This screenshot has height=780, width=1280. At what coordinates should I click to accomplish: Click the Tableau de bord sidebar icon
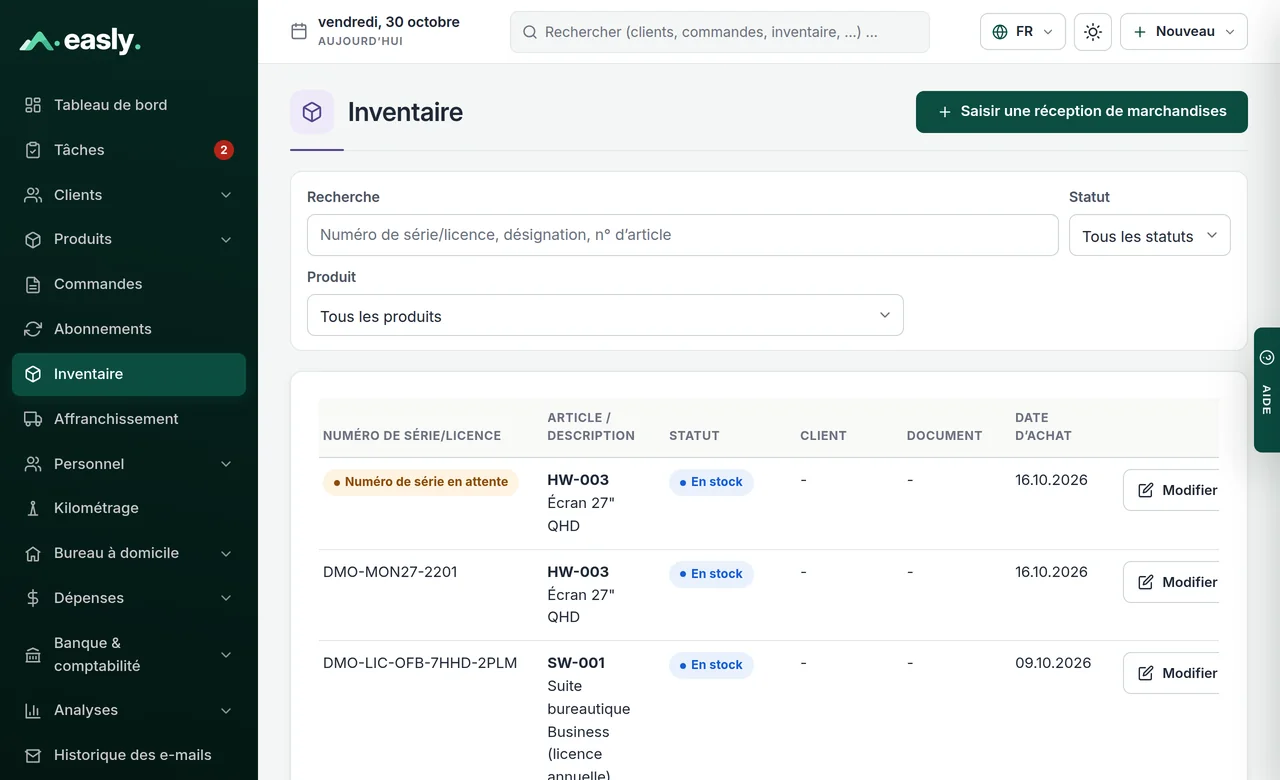click(x=33, y=105)
